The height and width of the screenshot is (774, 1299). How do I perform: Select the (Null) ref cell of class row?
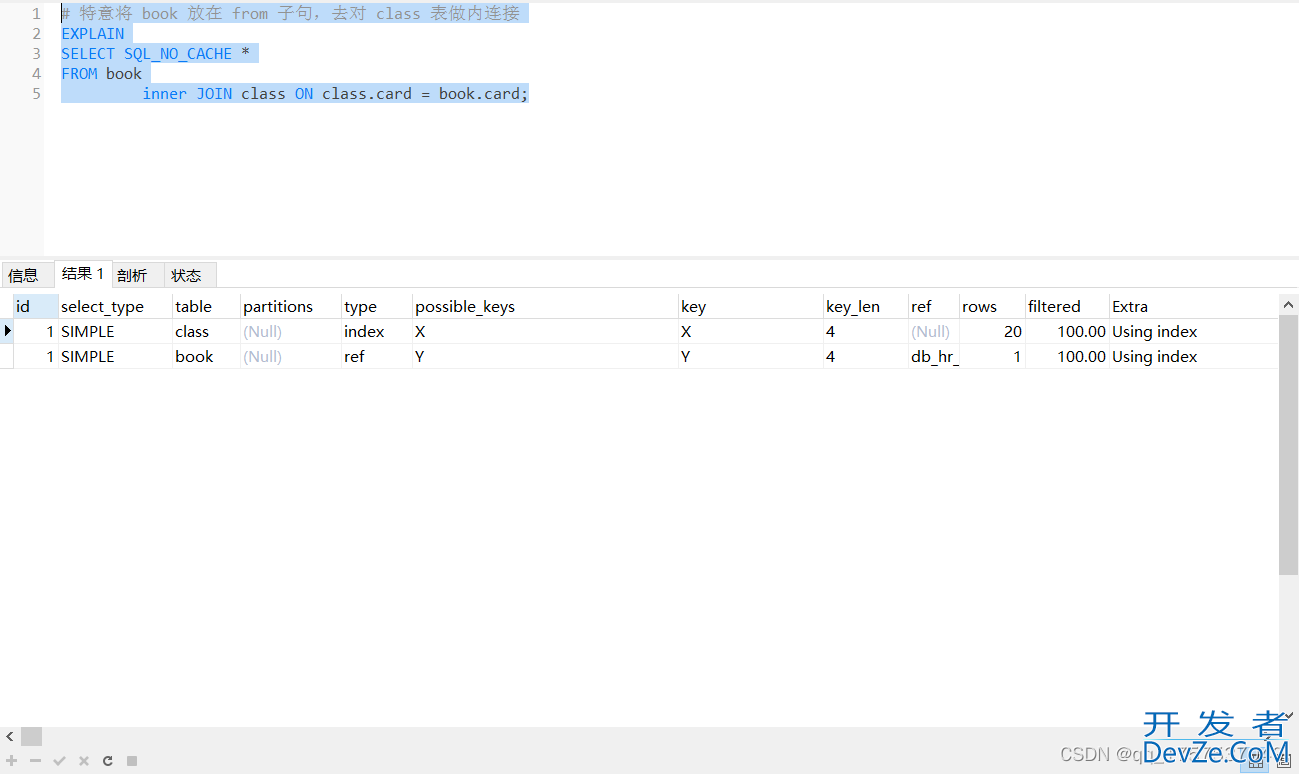pyautogui.click(x=934, y=331)
